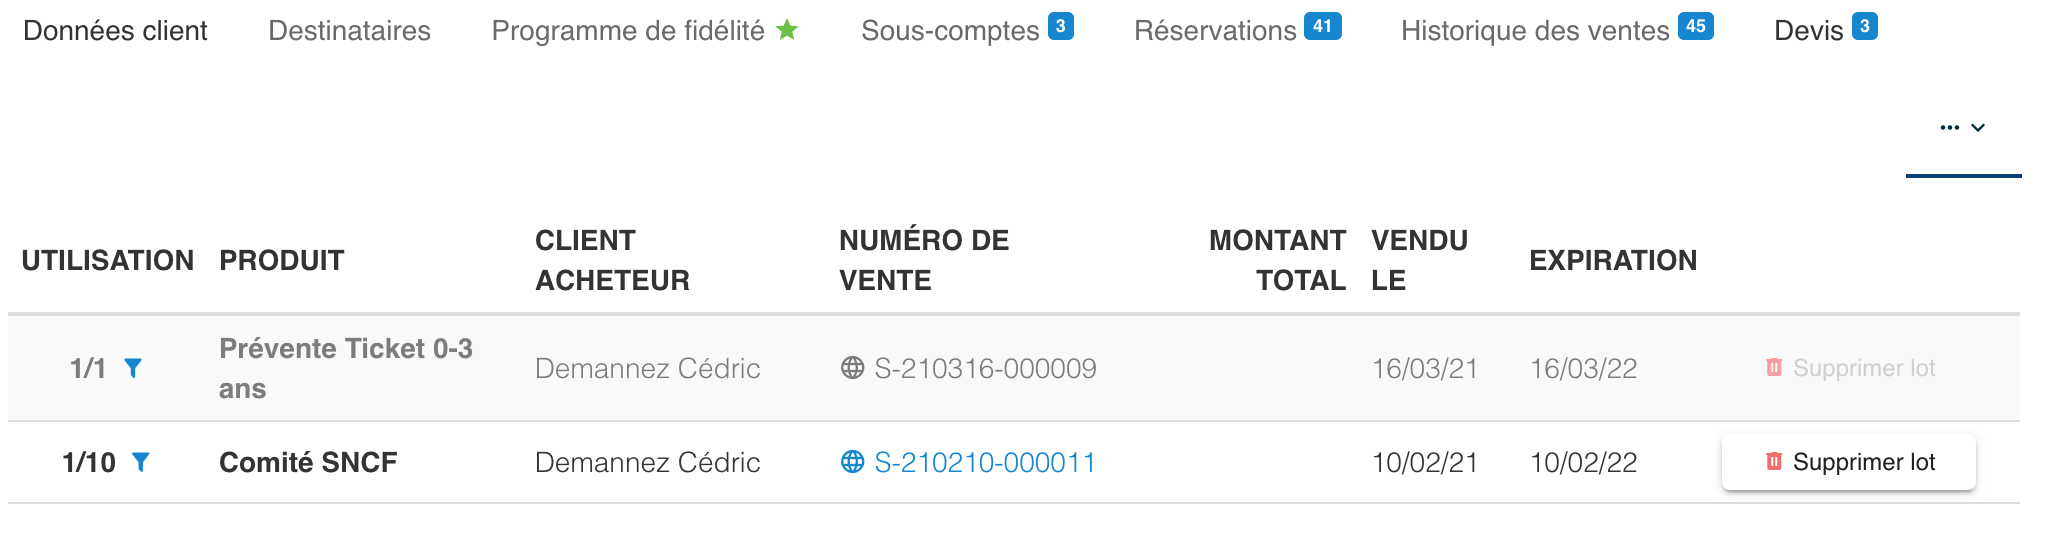This screenshot has height=550, width=2048.
Task: Switch to the Réservations tab
Action: point(1215,31)
